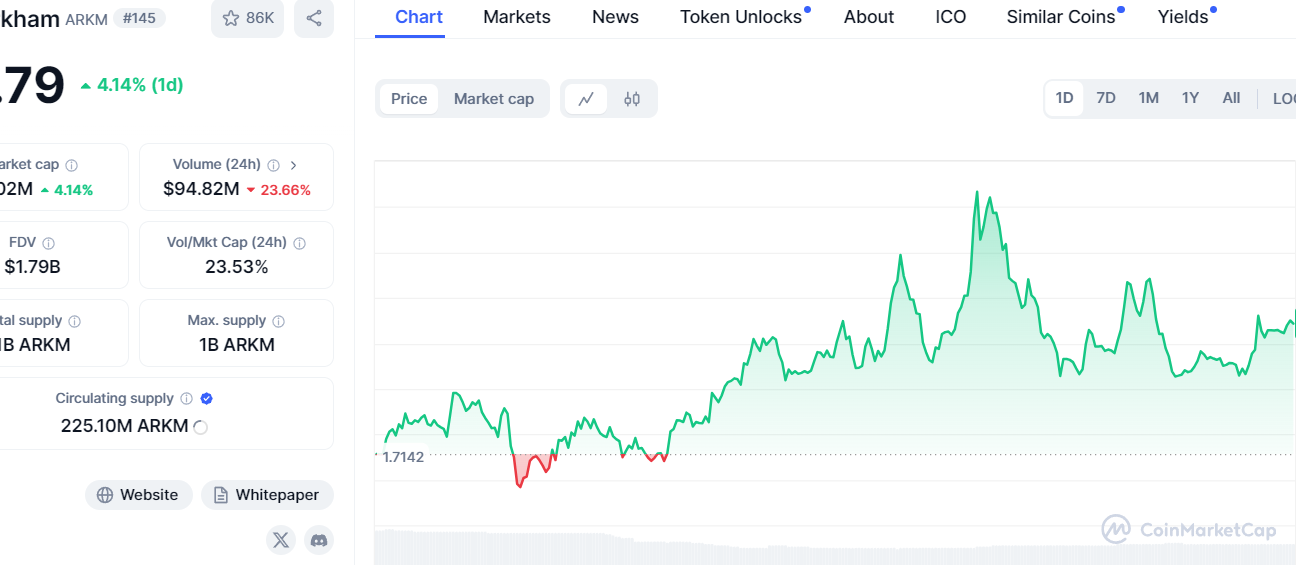Open the Discord social icon
Image resolution: width=1296 pixels, height=565 pixels.
tap(319, 540)
